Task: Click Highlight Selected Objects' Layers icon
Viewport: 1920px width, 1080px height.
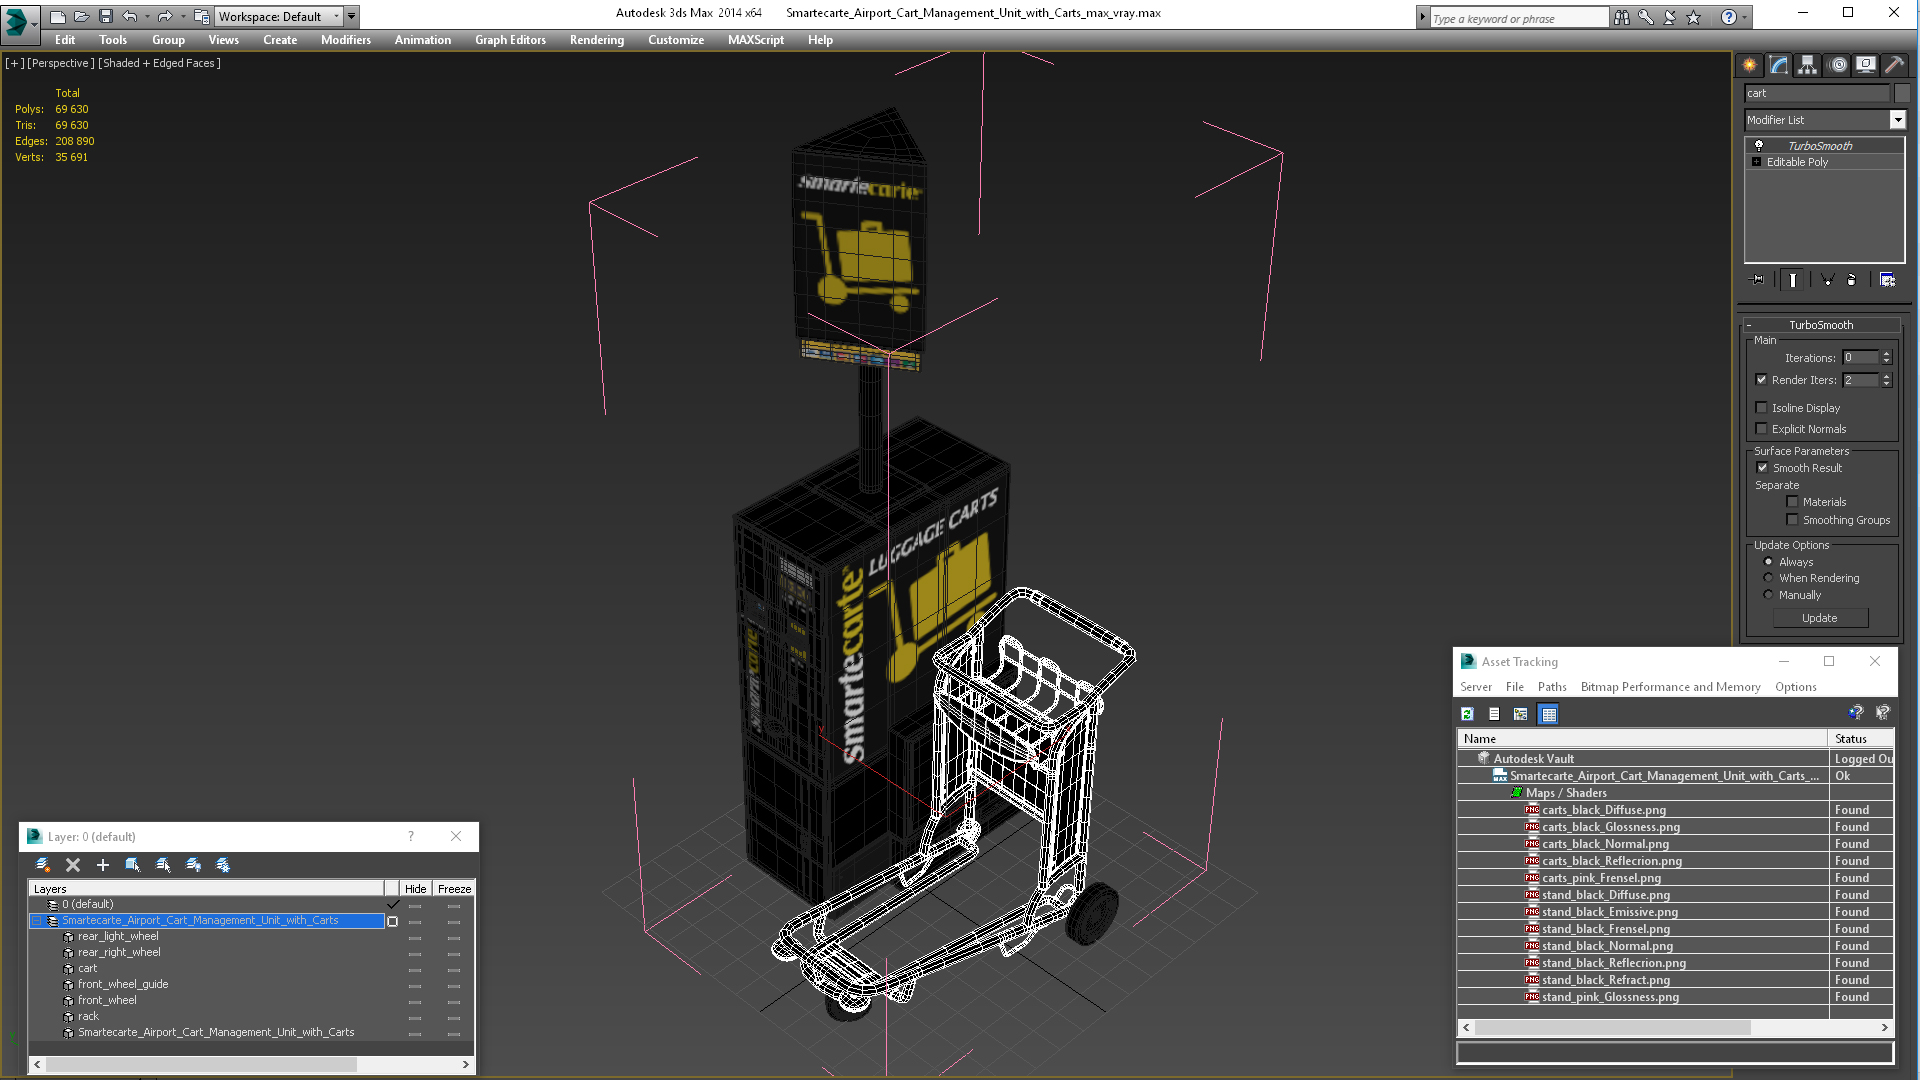Action: tap(163, 865)
